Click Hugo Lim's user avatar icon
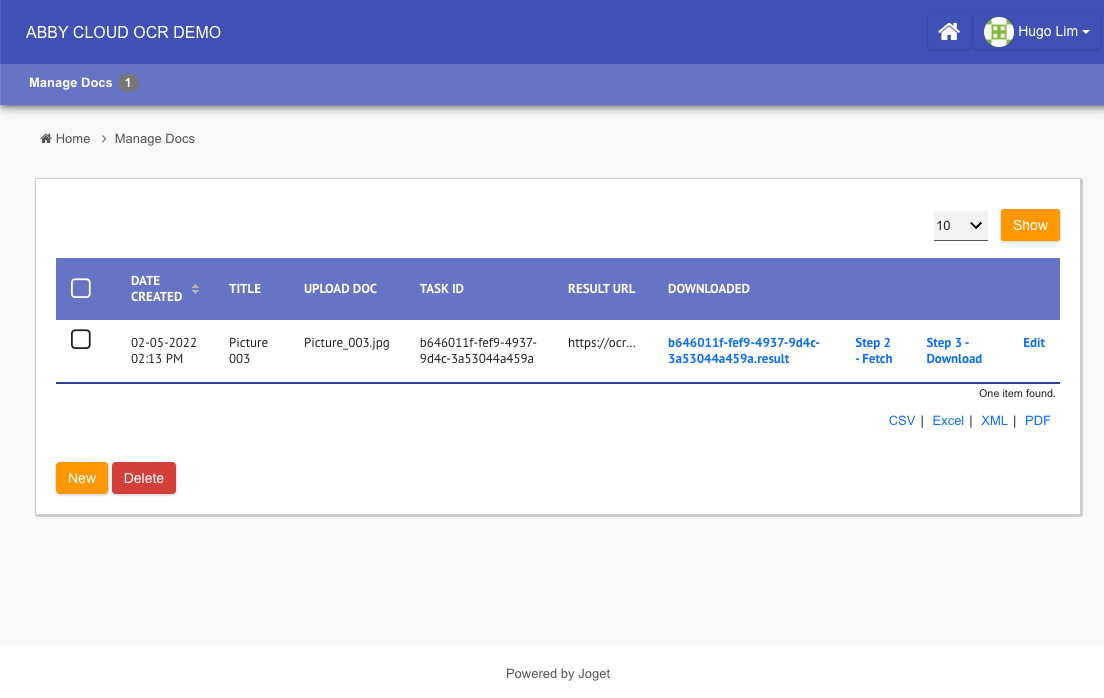This screenshot has height=698, width=1104. click(998, 32)
